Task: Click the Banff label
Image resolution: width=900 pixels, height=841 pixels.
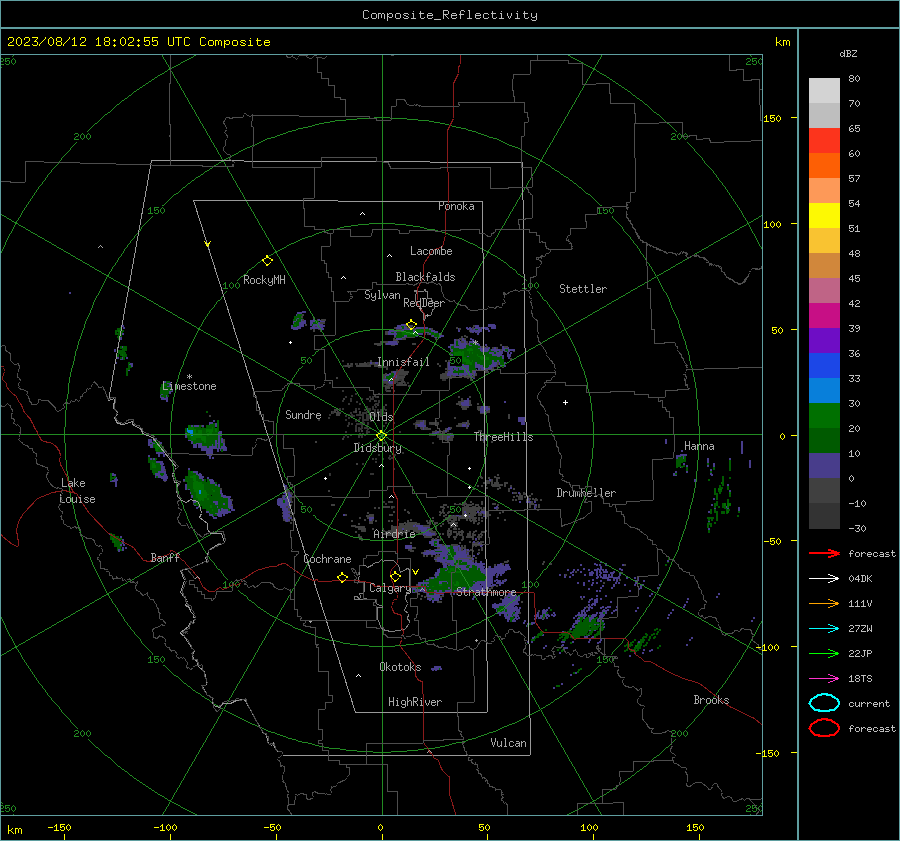Action: (165, 557)
